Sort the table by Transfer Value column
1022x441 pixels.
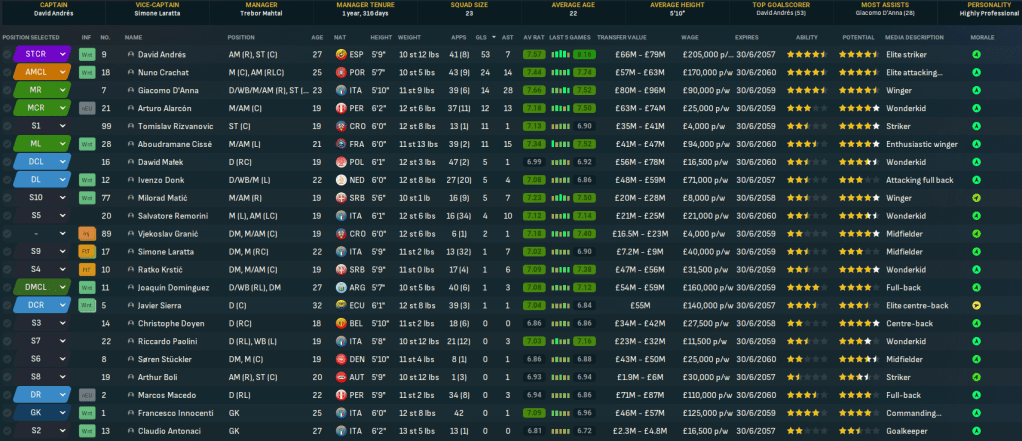620,37
